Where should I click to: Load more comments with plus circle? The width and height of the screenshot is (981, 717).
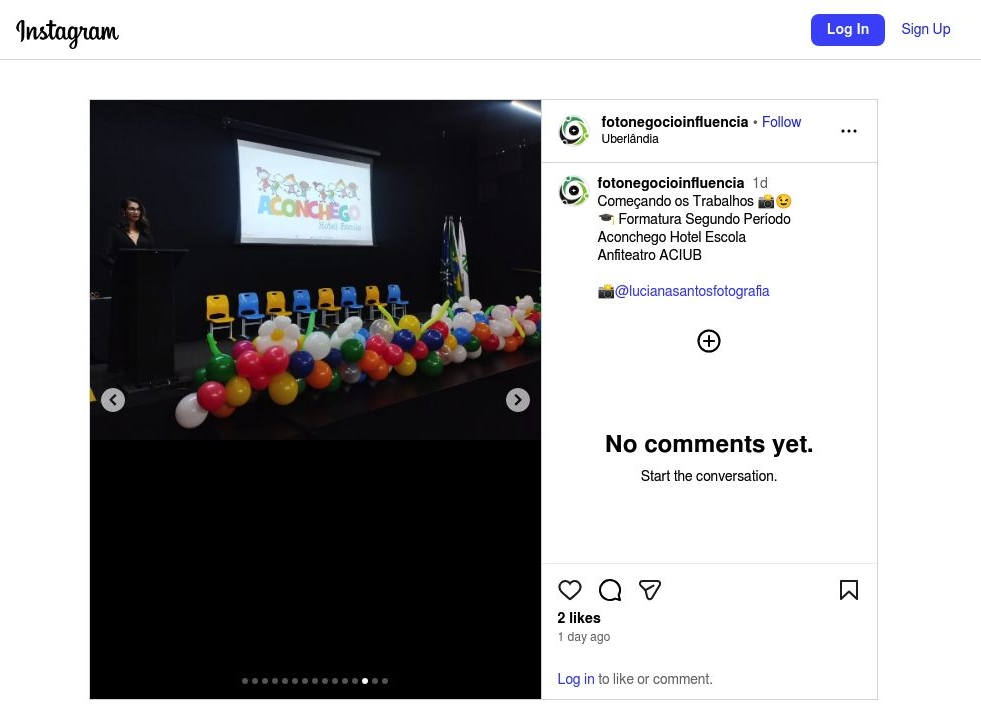pos(709,341)
